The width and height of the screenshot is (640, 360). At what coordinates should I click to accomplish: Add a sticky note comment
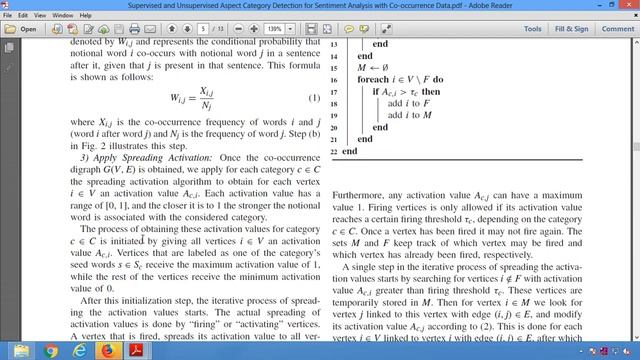(x=349, y=29)
